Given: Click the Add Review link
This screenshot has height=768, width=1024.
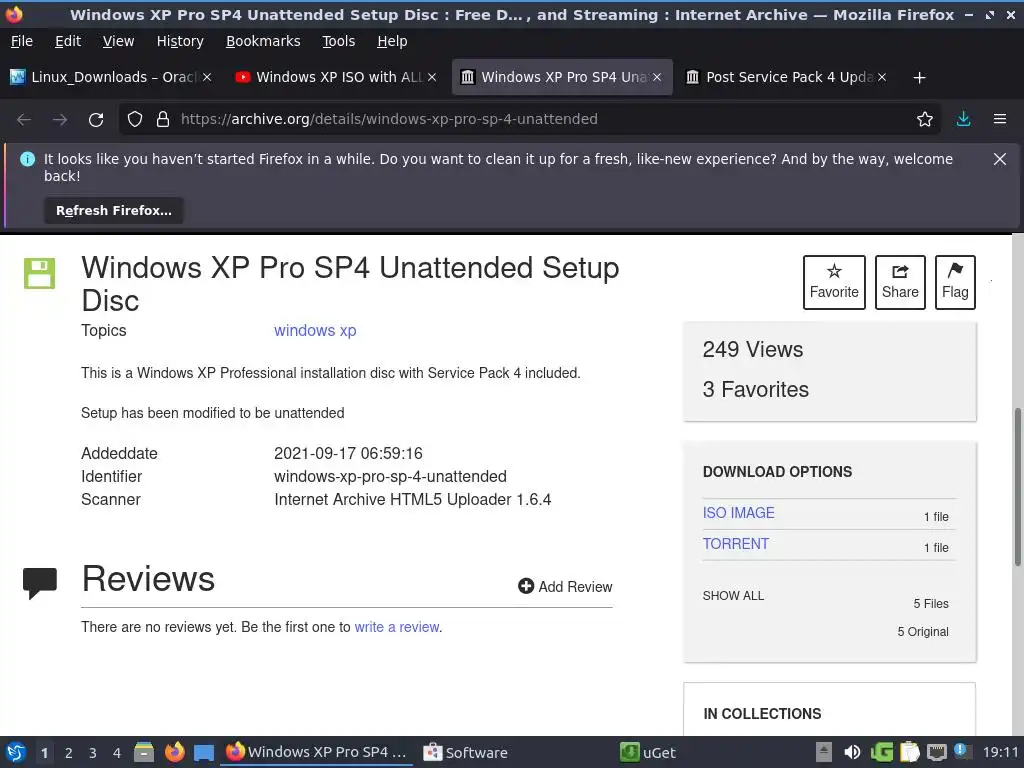Looking at the screenshot, I should [x=565, y=586].
